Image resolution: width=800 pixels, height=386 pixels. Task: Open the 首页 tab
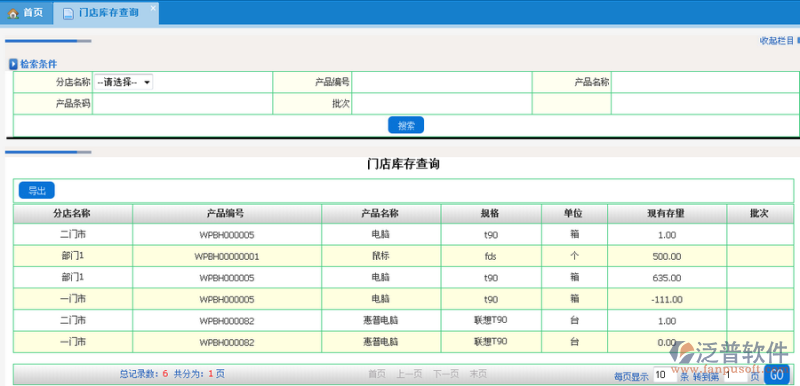coord(27,13)
